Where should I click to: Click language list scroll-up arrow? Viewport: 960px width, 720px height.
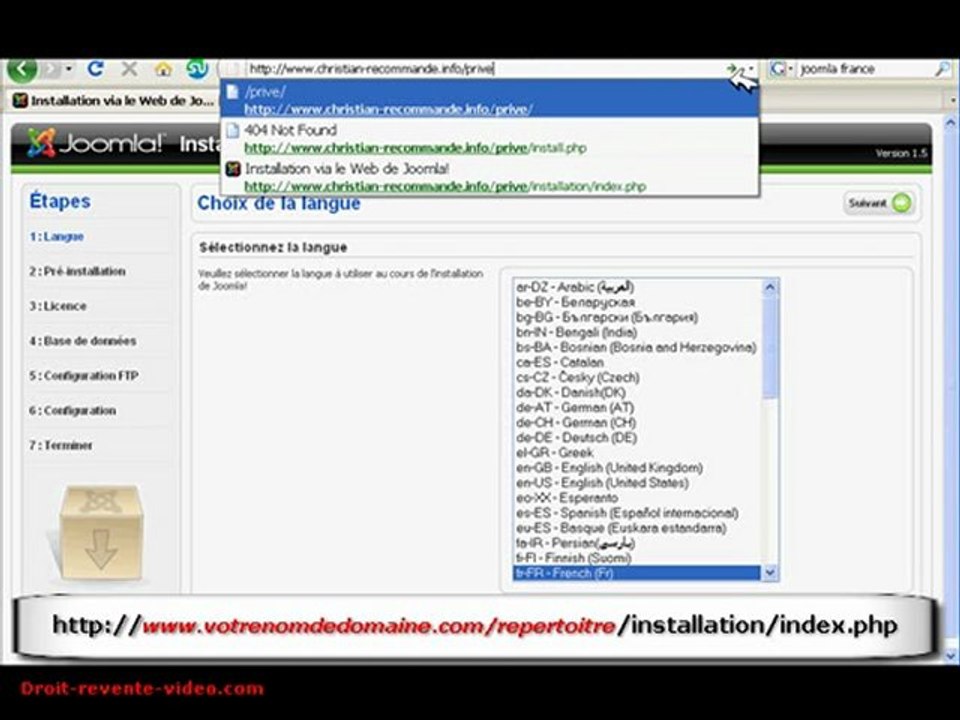[770, 287]
